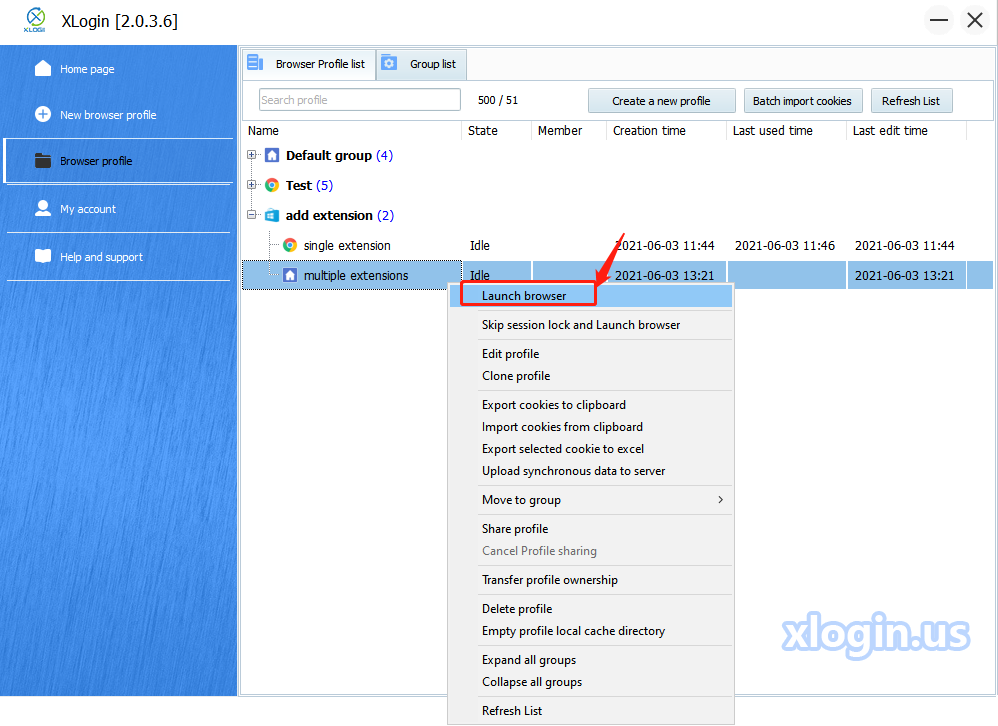Choose Export cookies to clipboard
Viewport: 998px width, 726px height.
[x=591, y=405]
